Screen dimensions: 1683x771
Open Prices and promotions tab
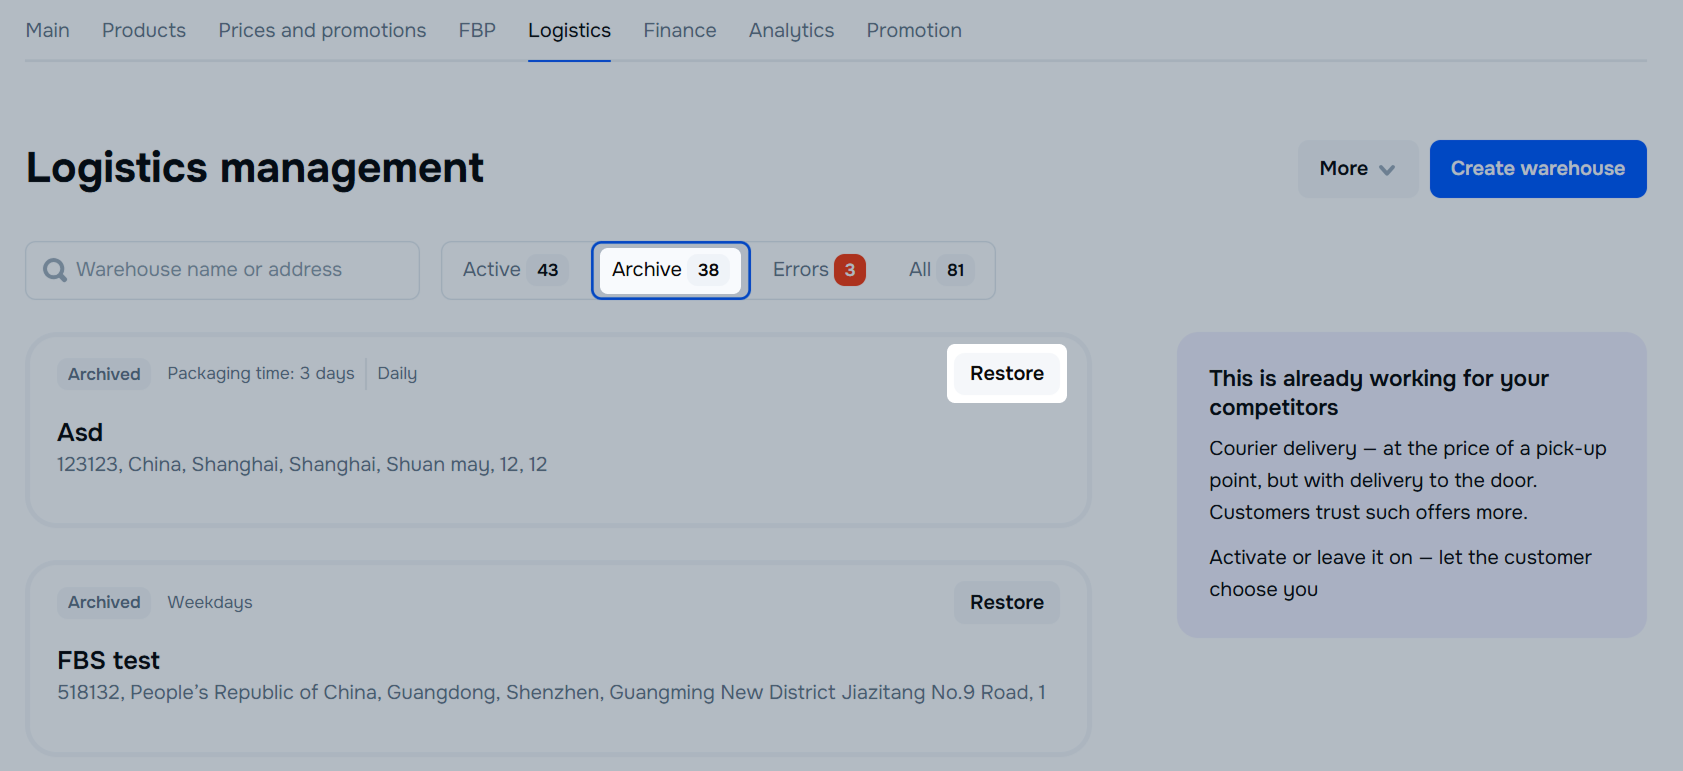[x=322, y=30]
